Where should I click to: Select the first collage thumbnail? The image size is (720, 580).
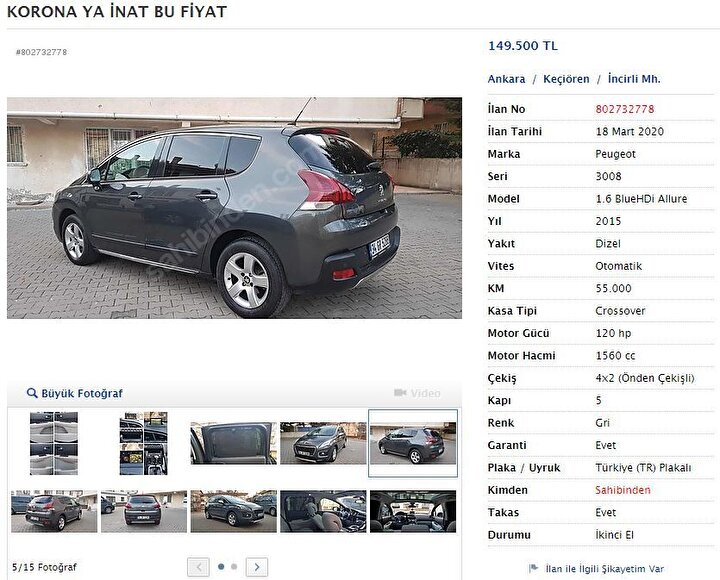click(54, 443)
